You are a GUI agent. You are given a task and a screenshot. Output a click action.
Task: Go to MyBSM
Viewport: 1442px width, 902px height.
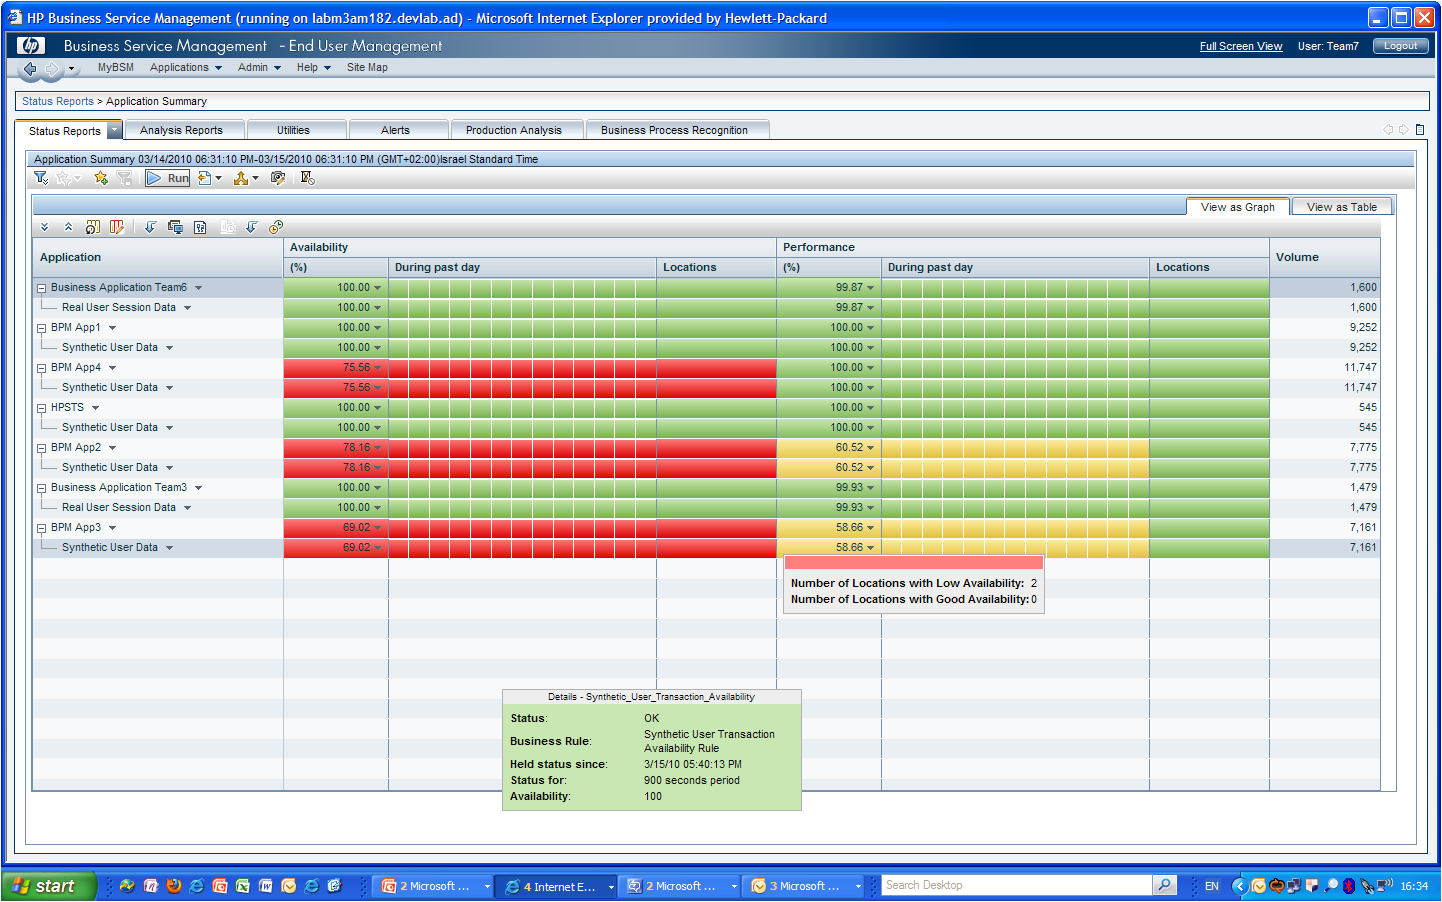[115, 68]
